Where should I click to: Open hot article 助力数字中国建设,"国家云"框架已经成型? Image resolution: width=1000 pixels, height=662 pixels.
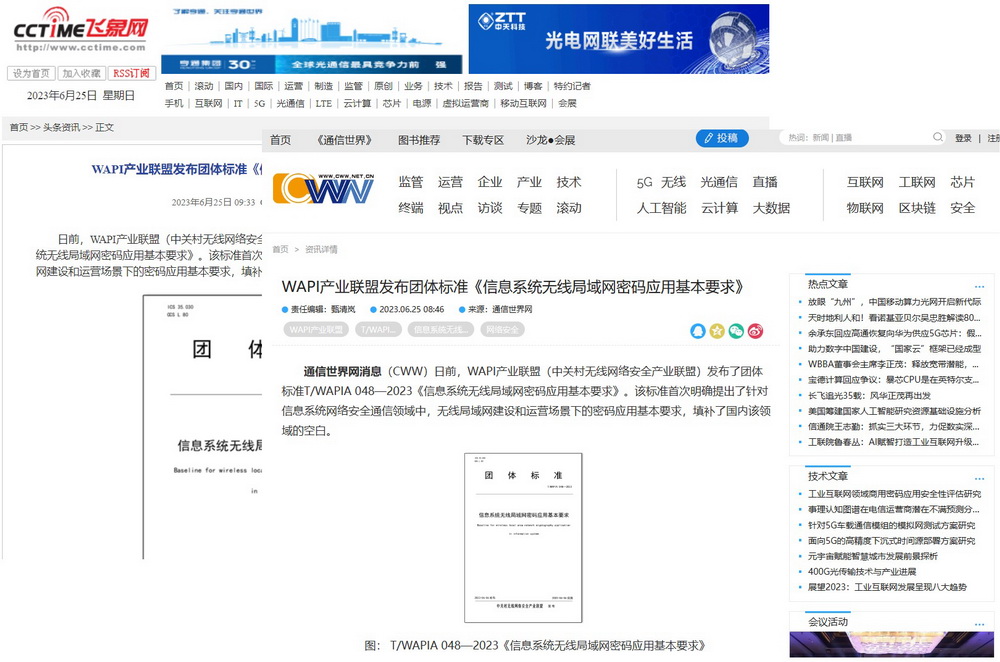coord(894,349)
